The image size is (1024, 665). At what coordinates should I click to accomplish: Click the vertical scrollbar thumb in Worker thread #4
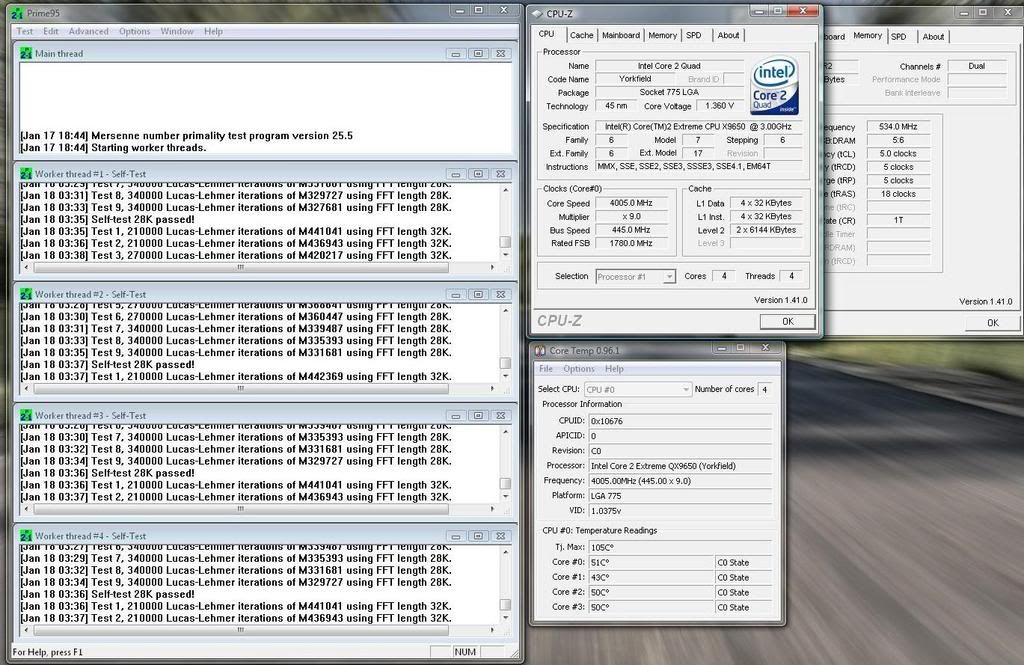(x=505, y=605)
